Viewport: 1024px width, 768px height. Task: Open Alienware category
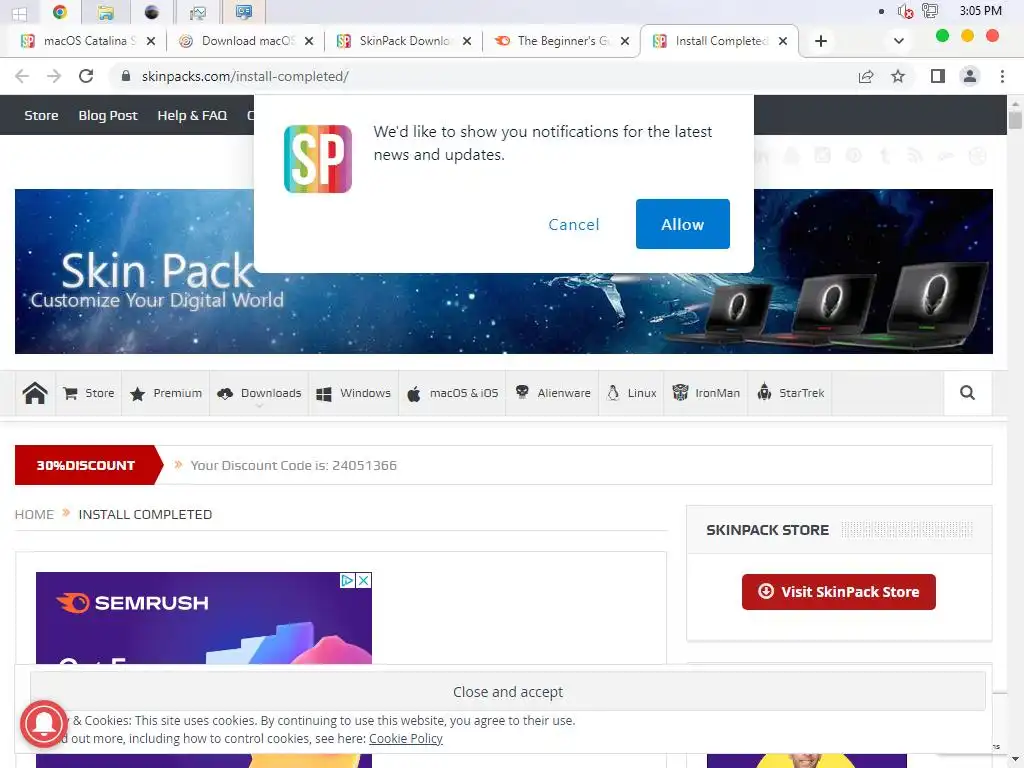pos(552,393)
